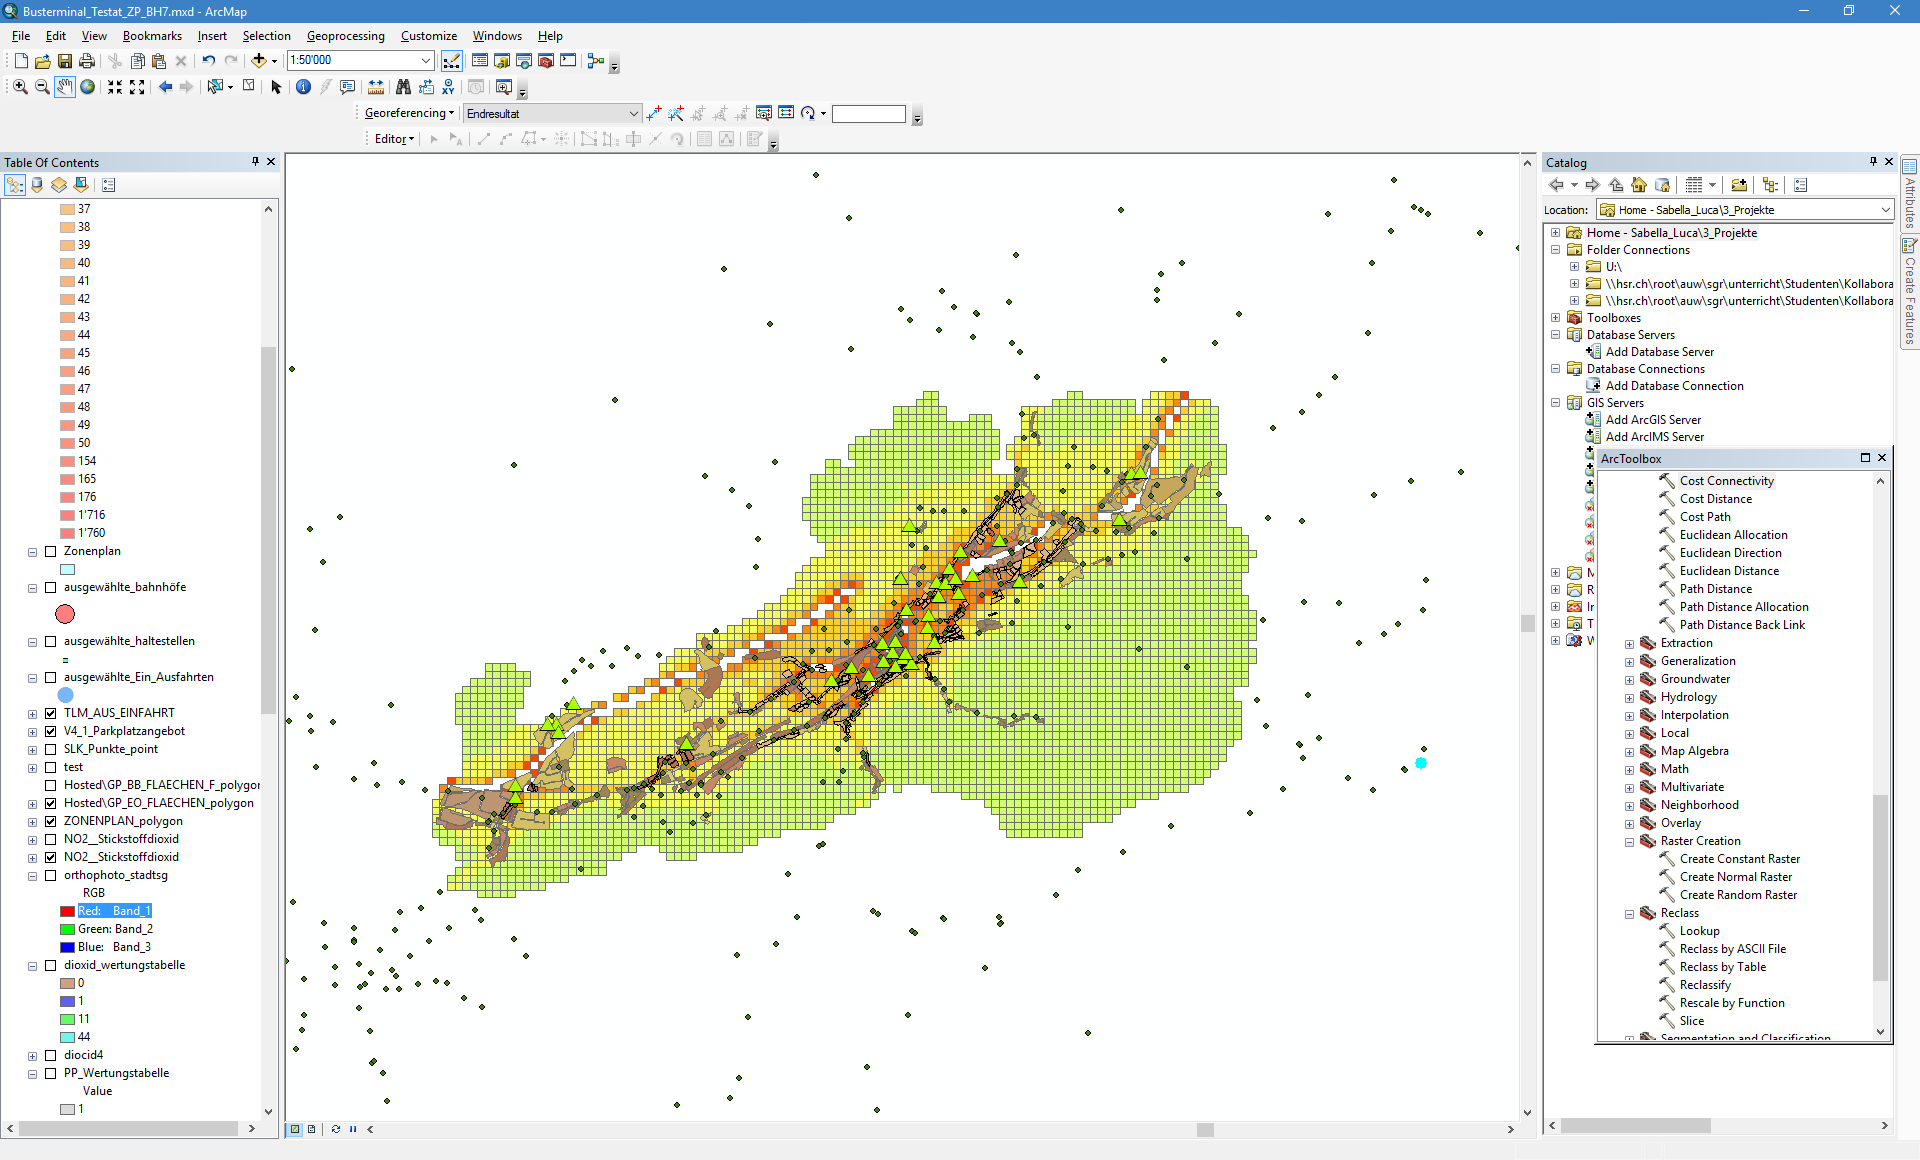The width and height of the screenshot is (1920, 1160).
Task: Activate the Identify tool
Action: click(304, 87)
